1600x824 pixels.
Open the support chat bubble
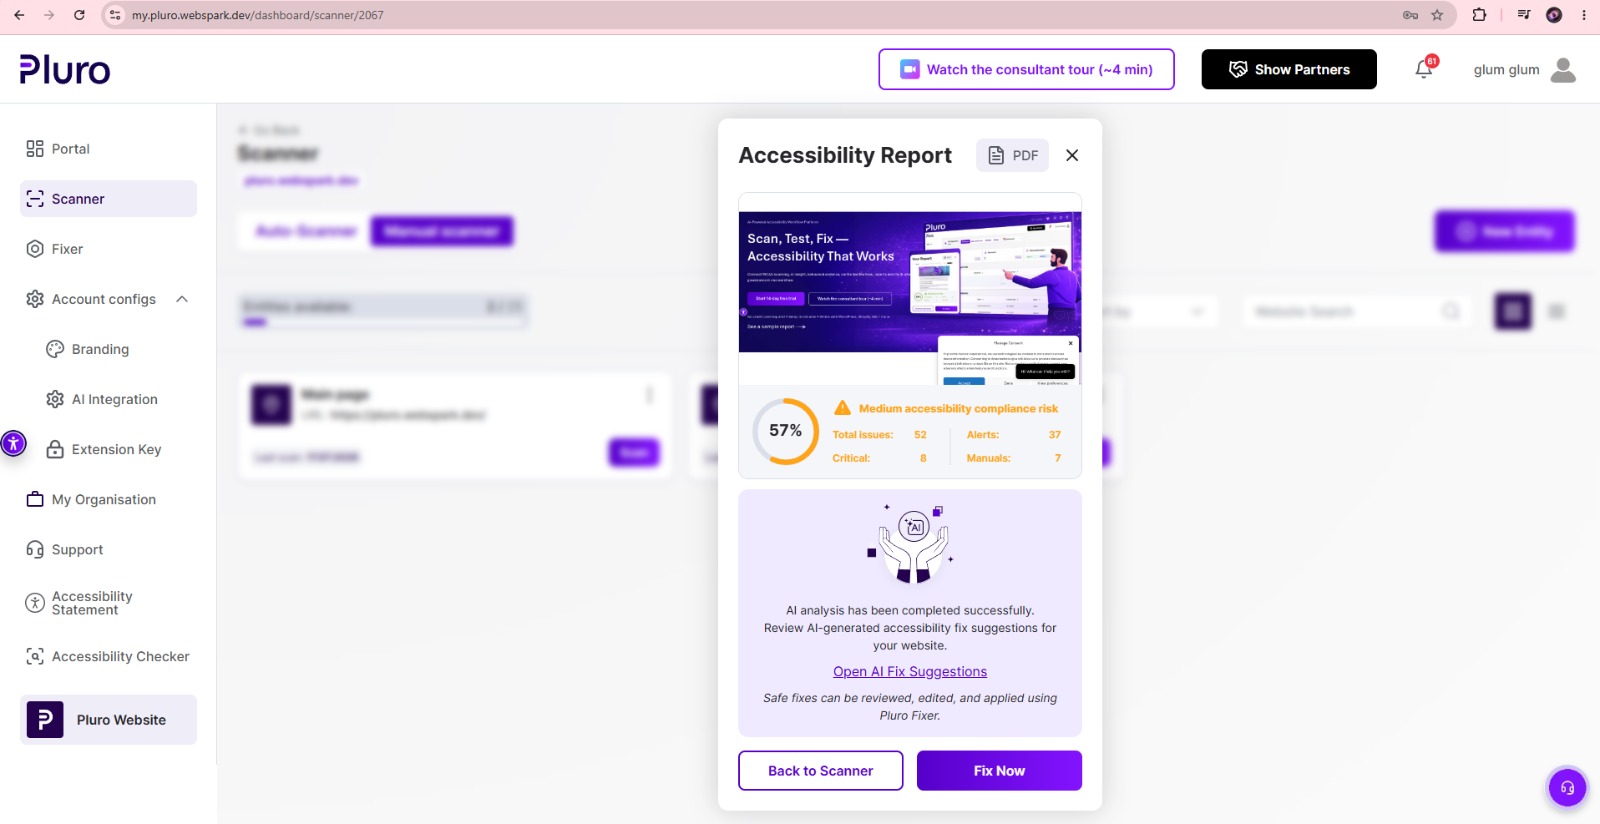(1567, 788)
